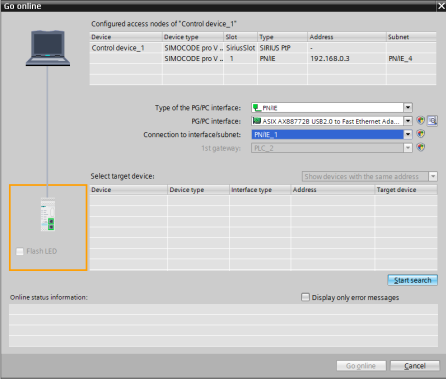Close the Go online dialog
Screen dimensions: 446x379
(441, 6)
